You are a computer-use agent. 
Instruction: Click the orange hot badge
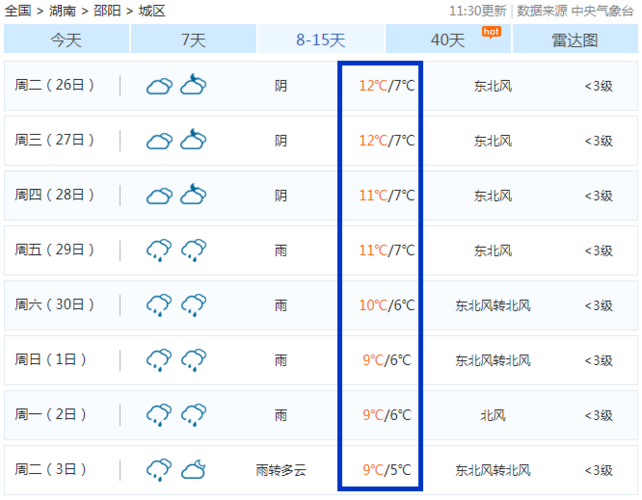point(491,32)
